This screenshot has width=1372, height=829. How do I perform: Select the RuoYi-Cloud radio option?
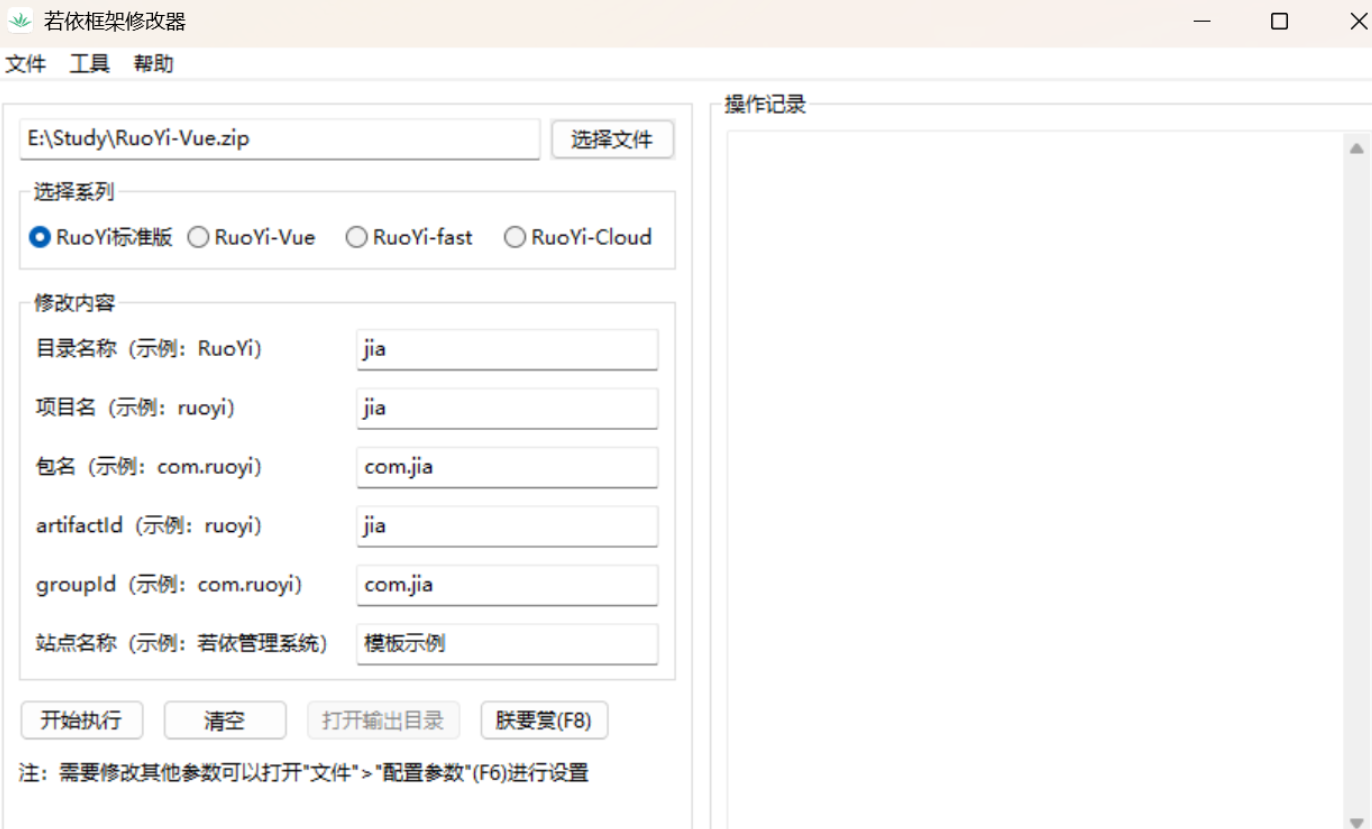[578, 237]
